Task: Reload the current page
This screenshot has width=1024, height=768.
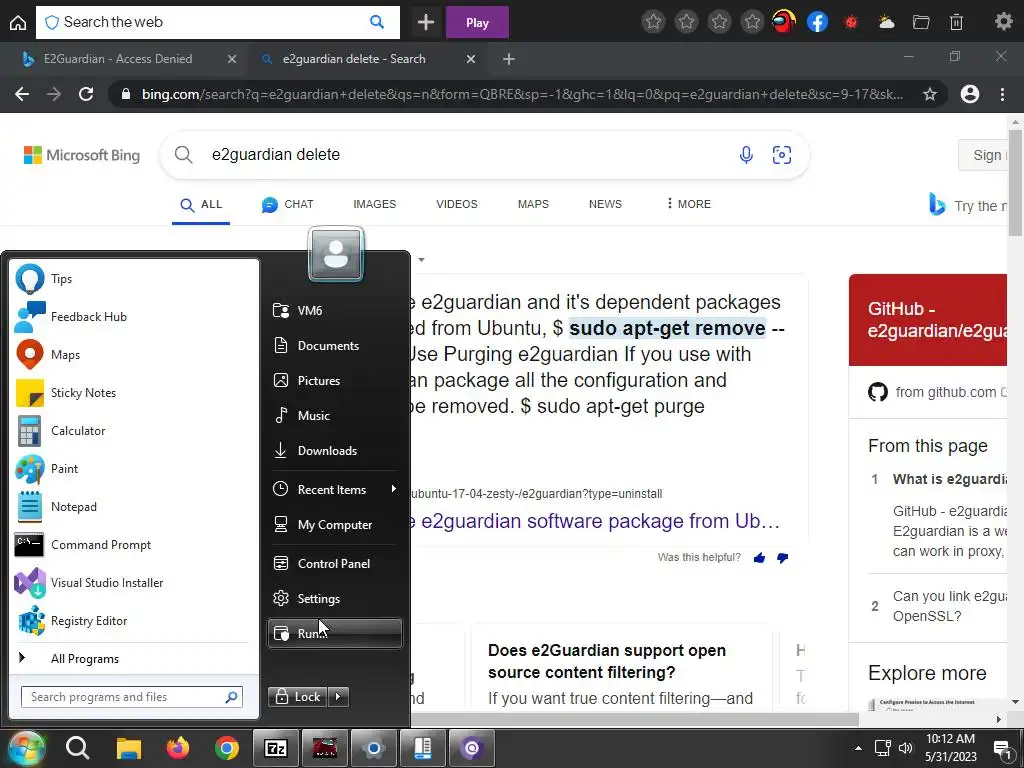Action: click(86, 94)
